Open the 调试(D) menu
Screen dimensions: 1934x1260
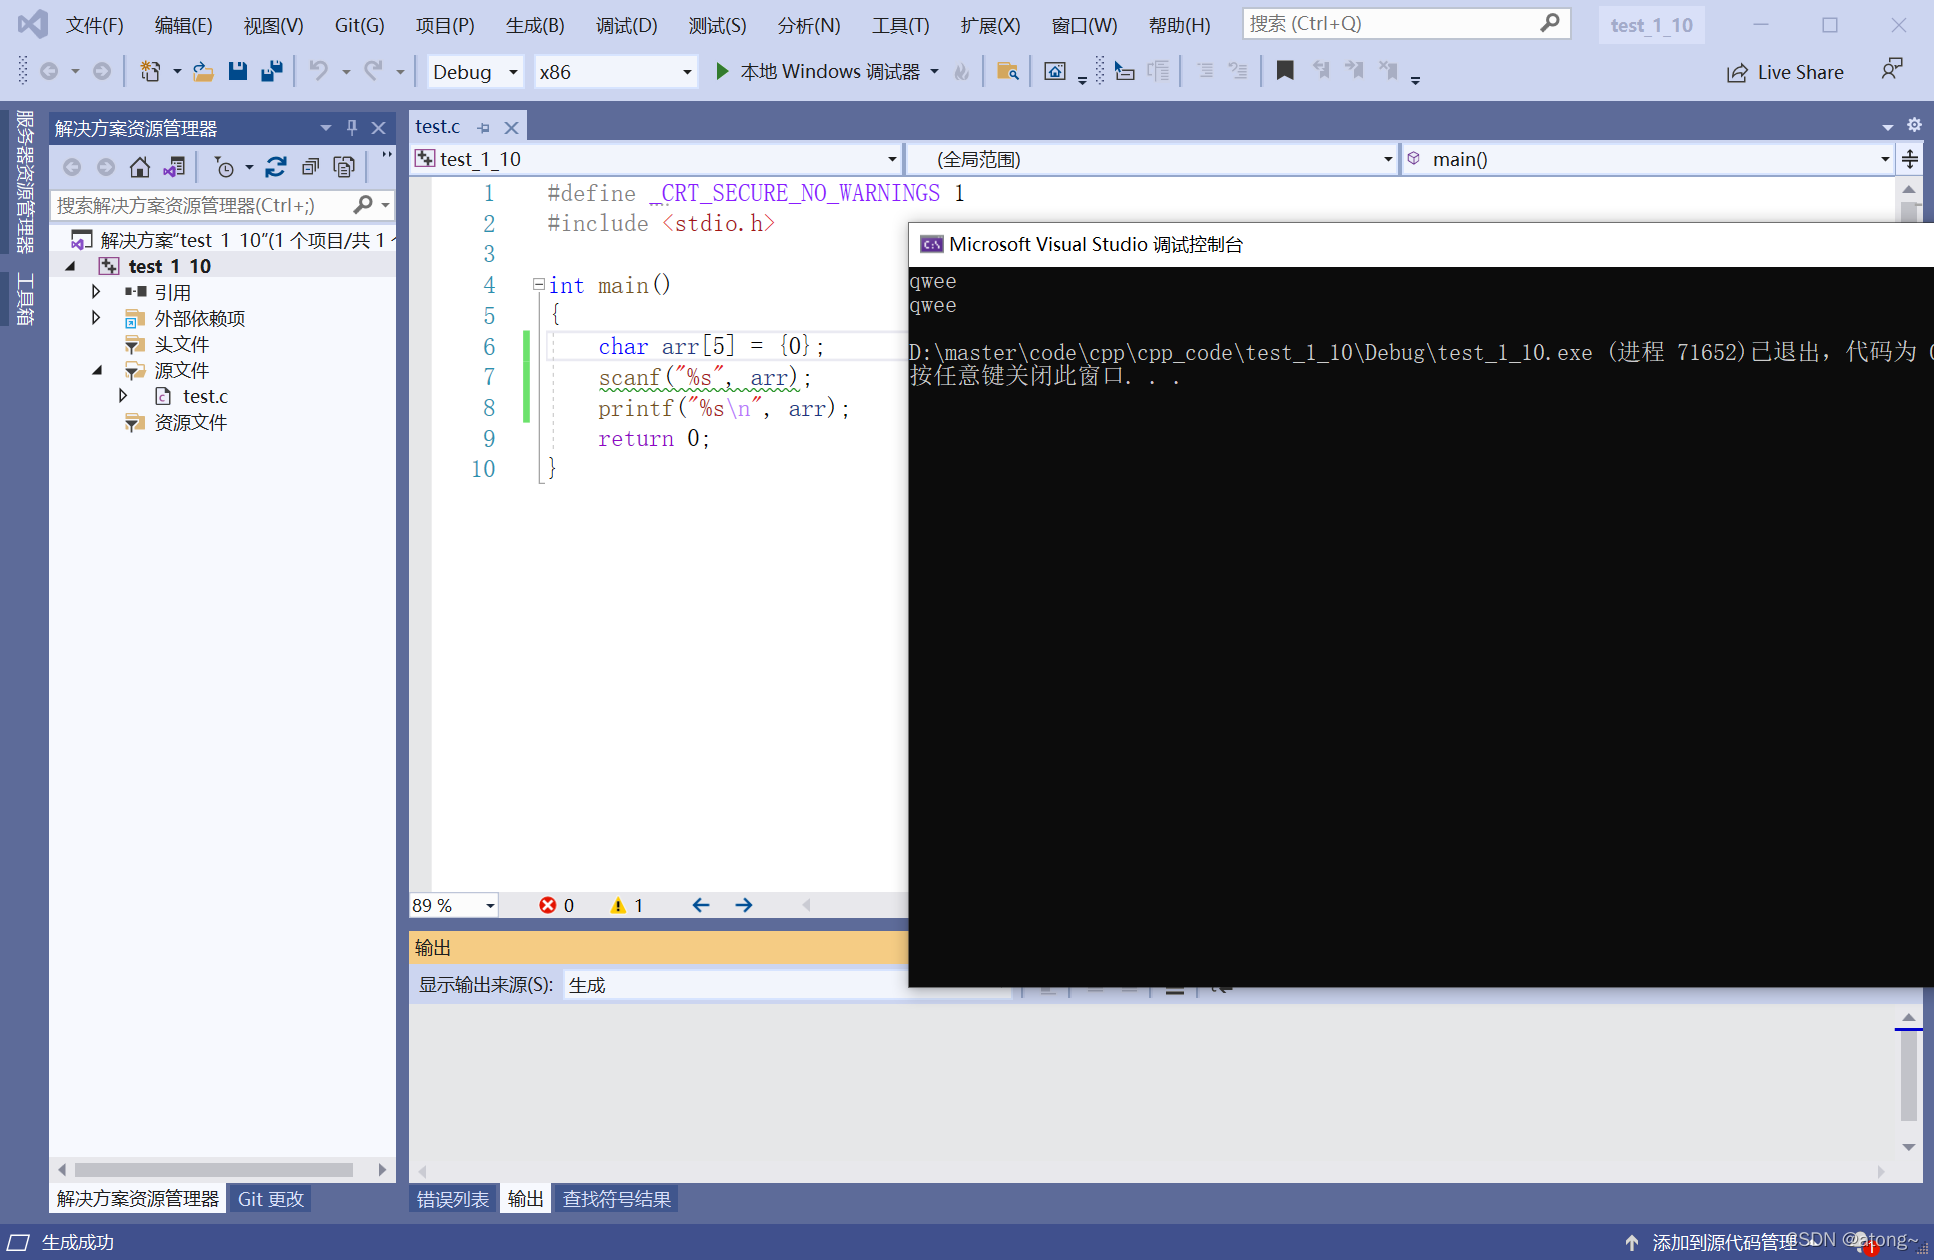tap(626, 25)
